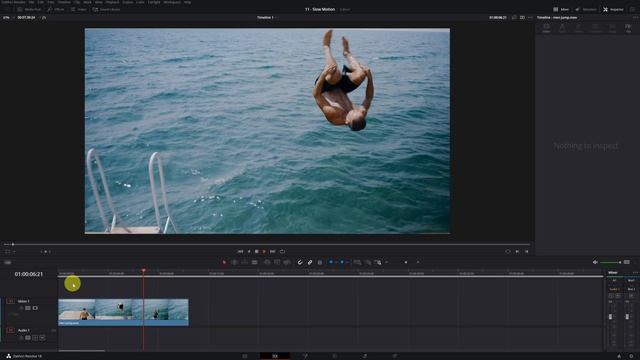Switch to the Media page icon
The image size is (640, 360).
(245, 356)
